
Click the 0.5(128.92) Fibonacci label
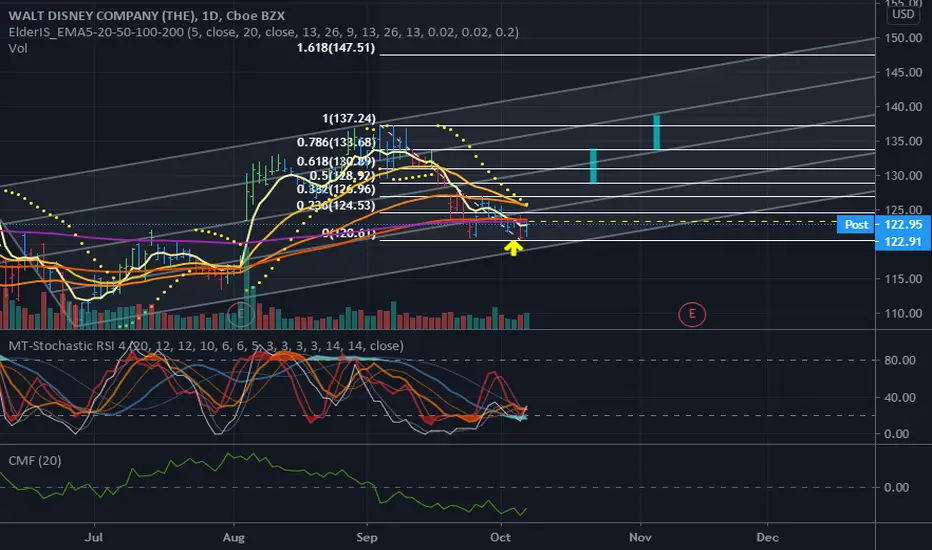342,176
